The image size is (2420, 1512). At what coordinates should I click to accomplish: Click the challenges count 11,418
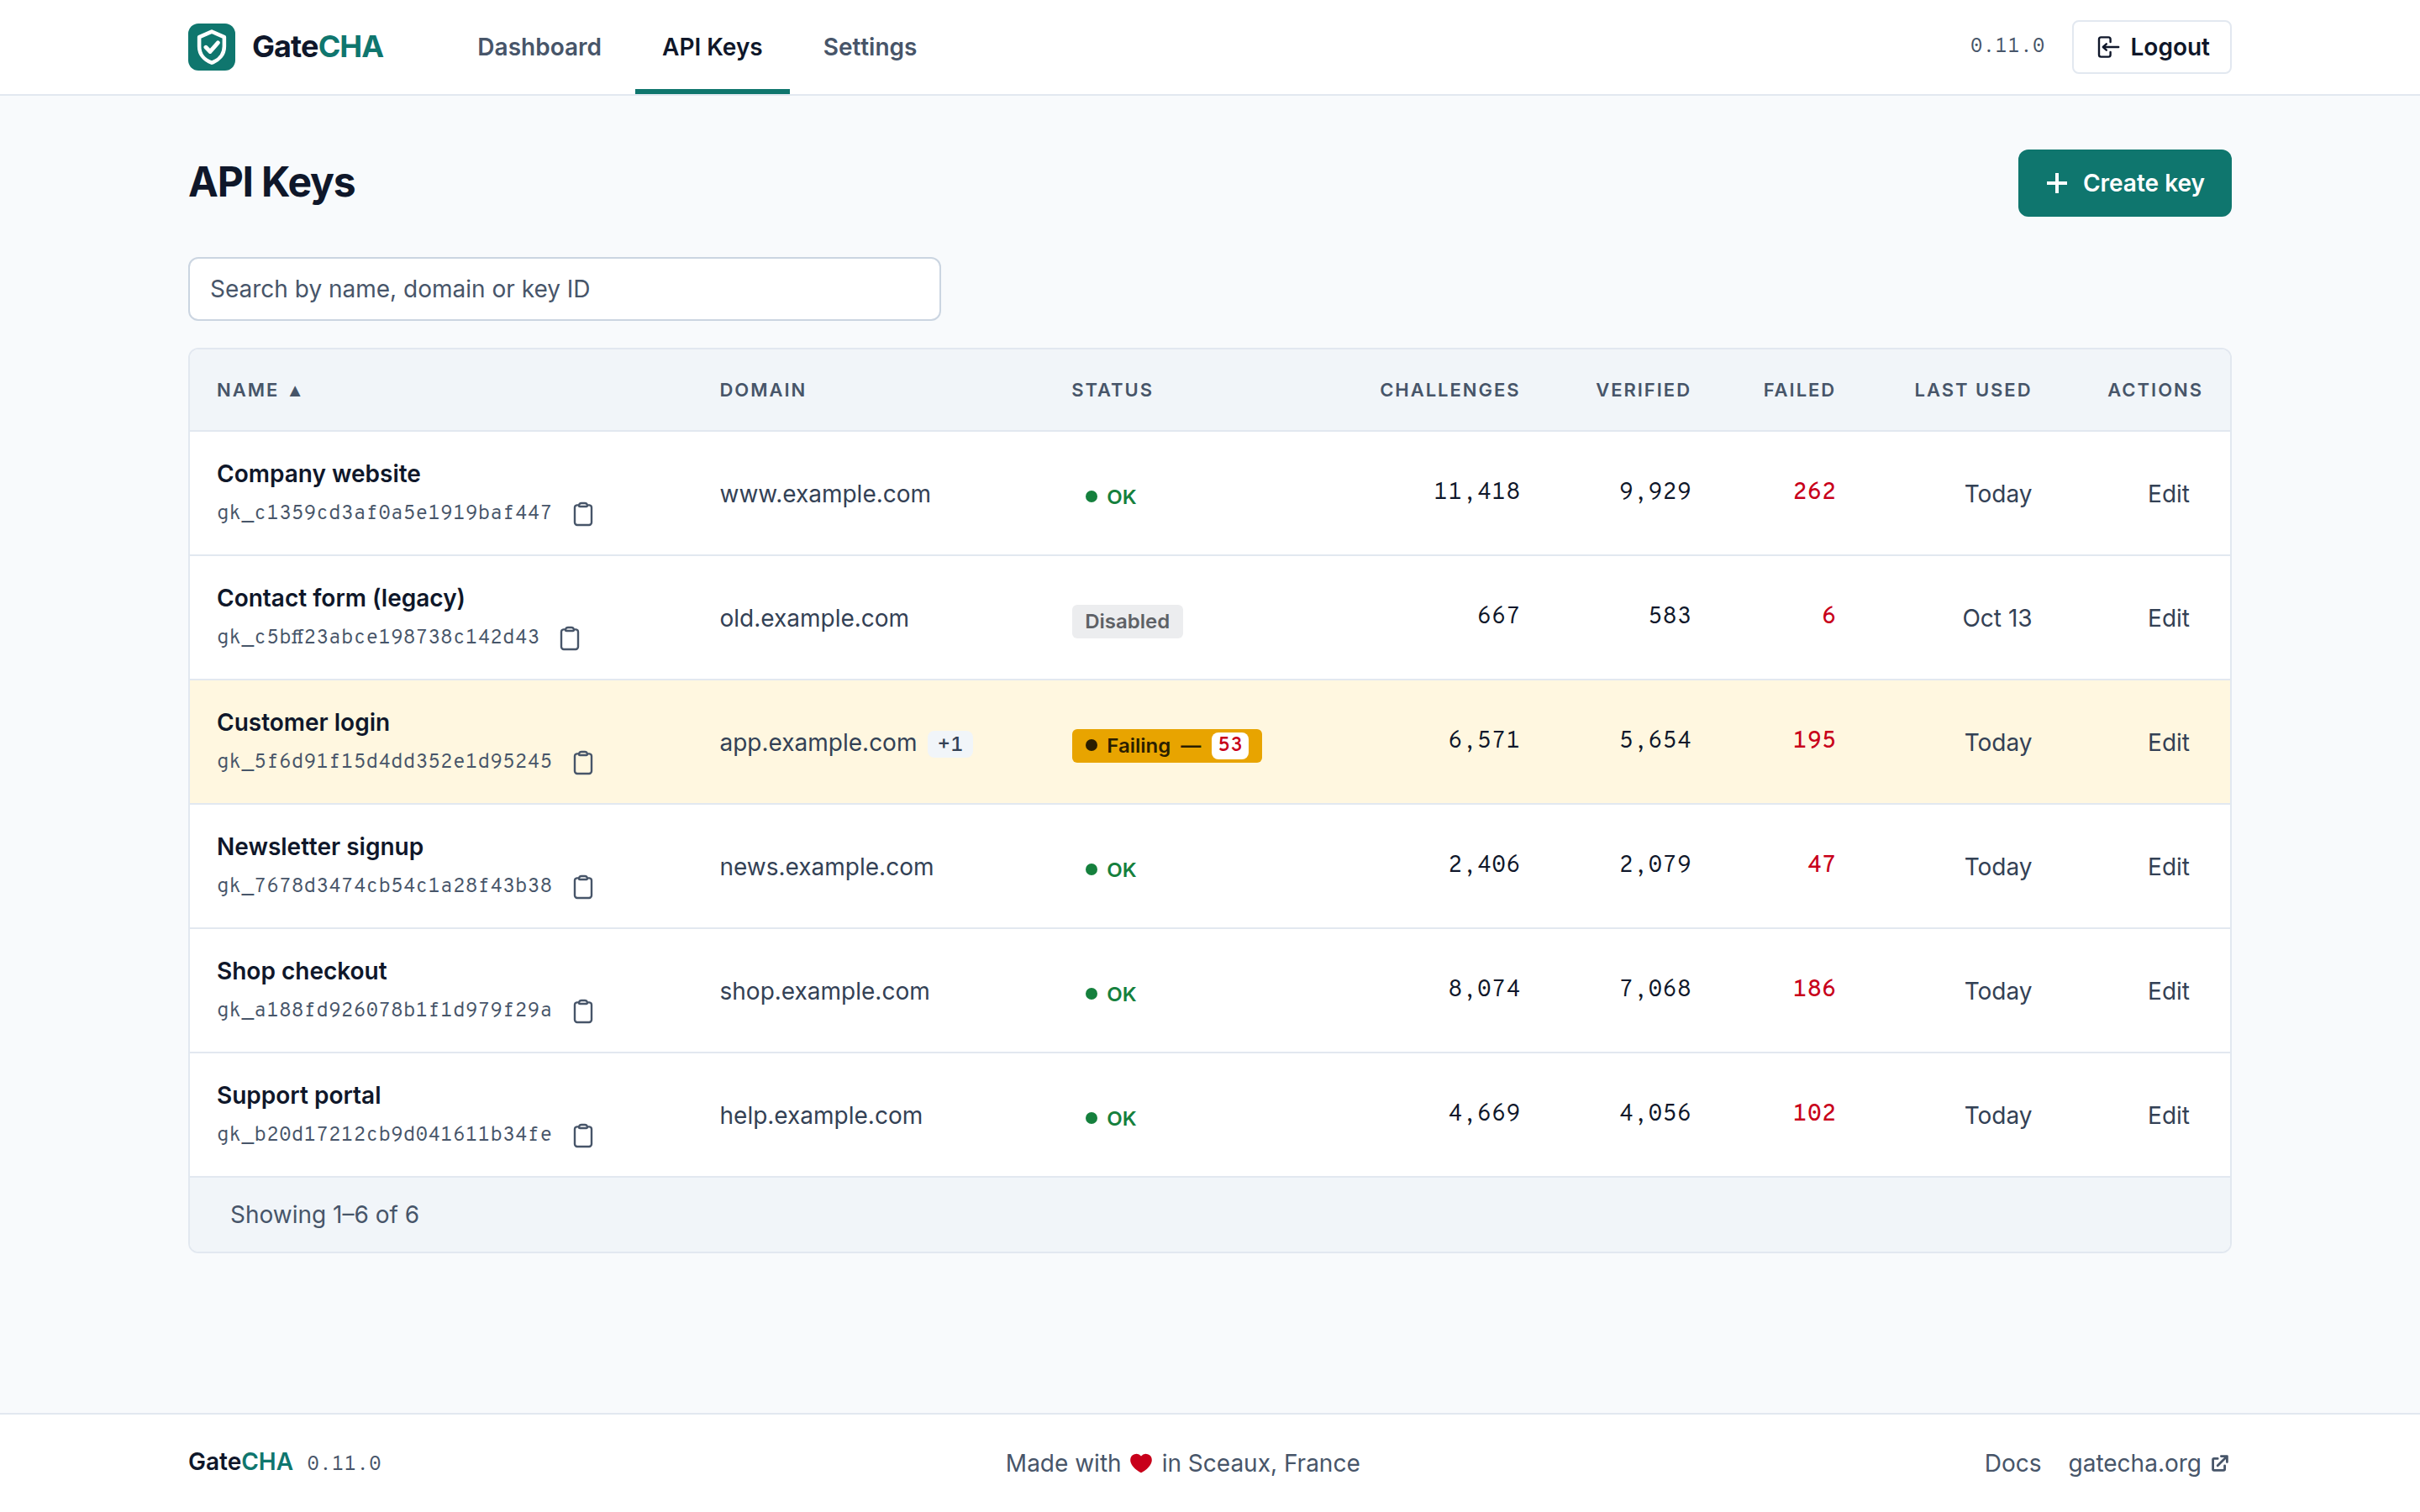(x=1476, y=491)
